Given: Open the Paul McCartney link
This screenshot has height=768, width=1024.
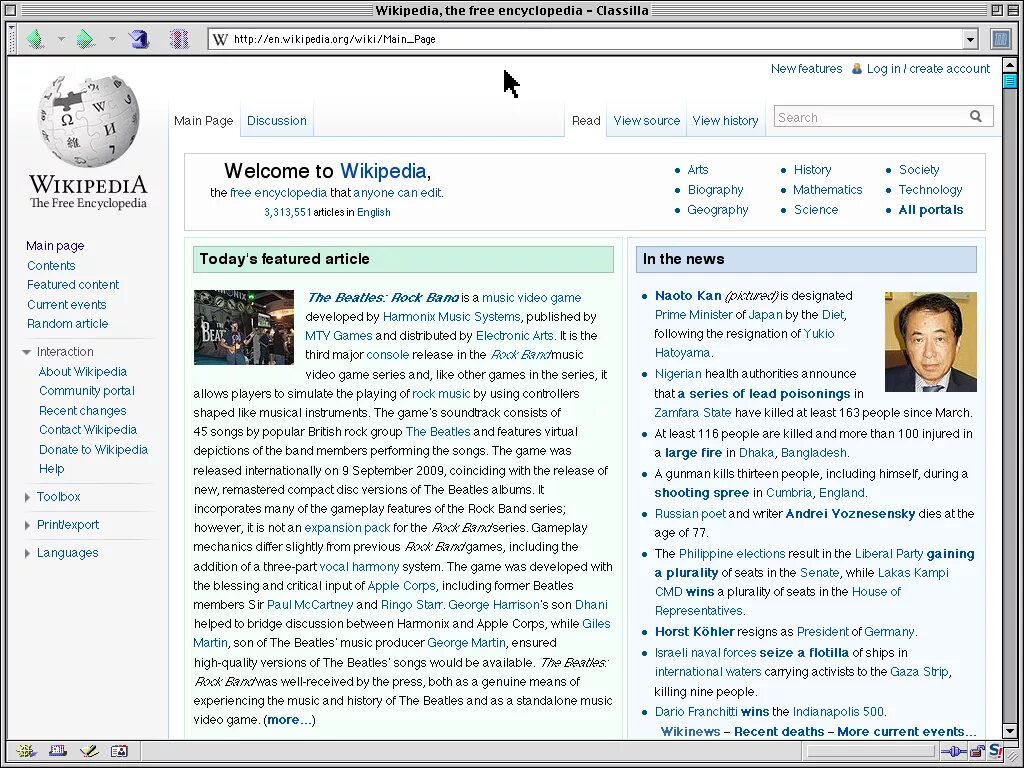Looking at the screenshot, I should 310,605.
